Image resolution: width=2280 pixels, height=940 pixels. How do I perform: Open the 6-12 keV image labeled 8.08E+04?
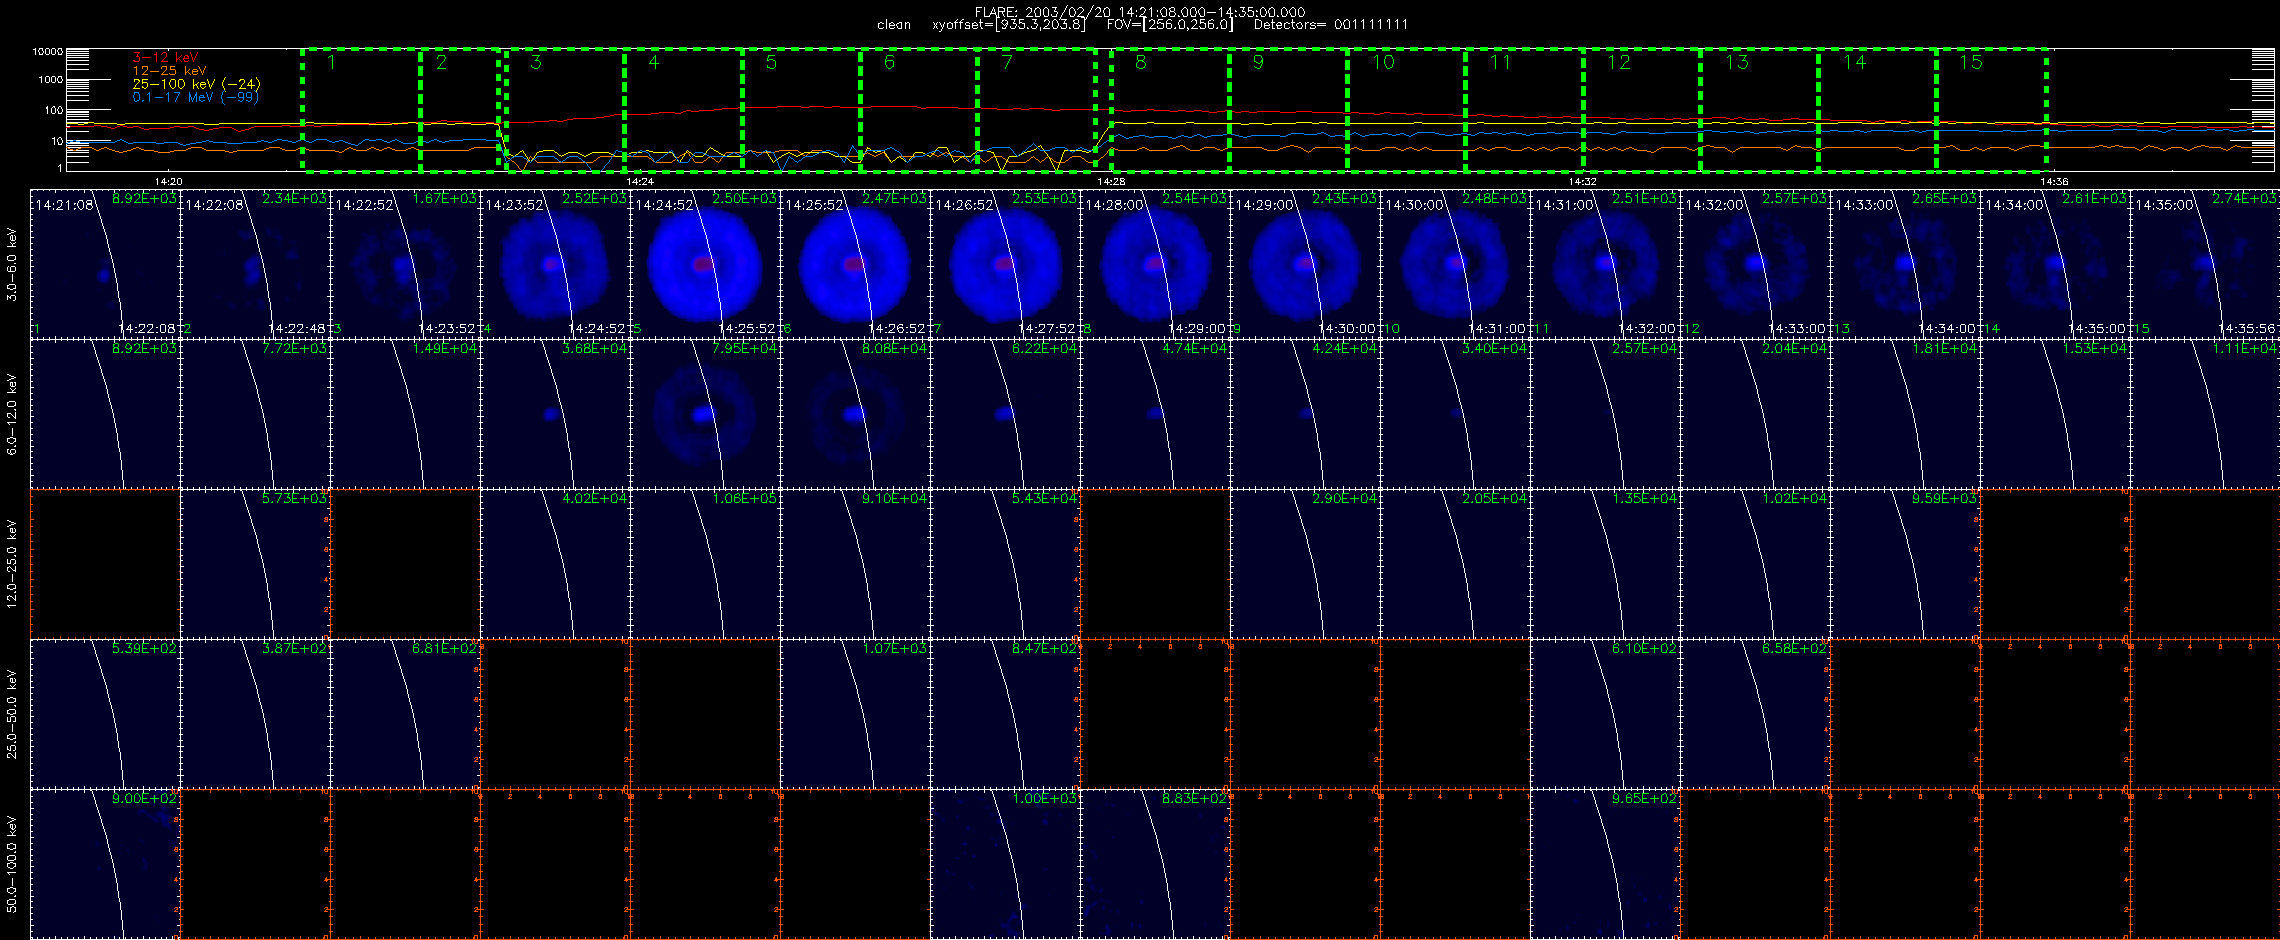pos(855,414)
